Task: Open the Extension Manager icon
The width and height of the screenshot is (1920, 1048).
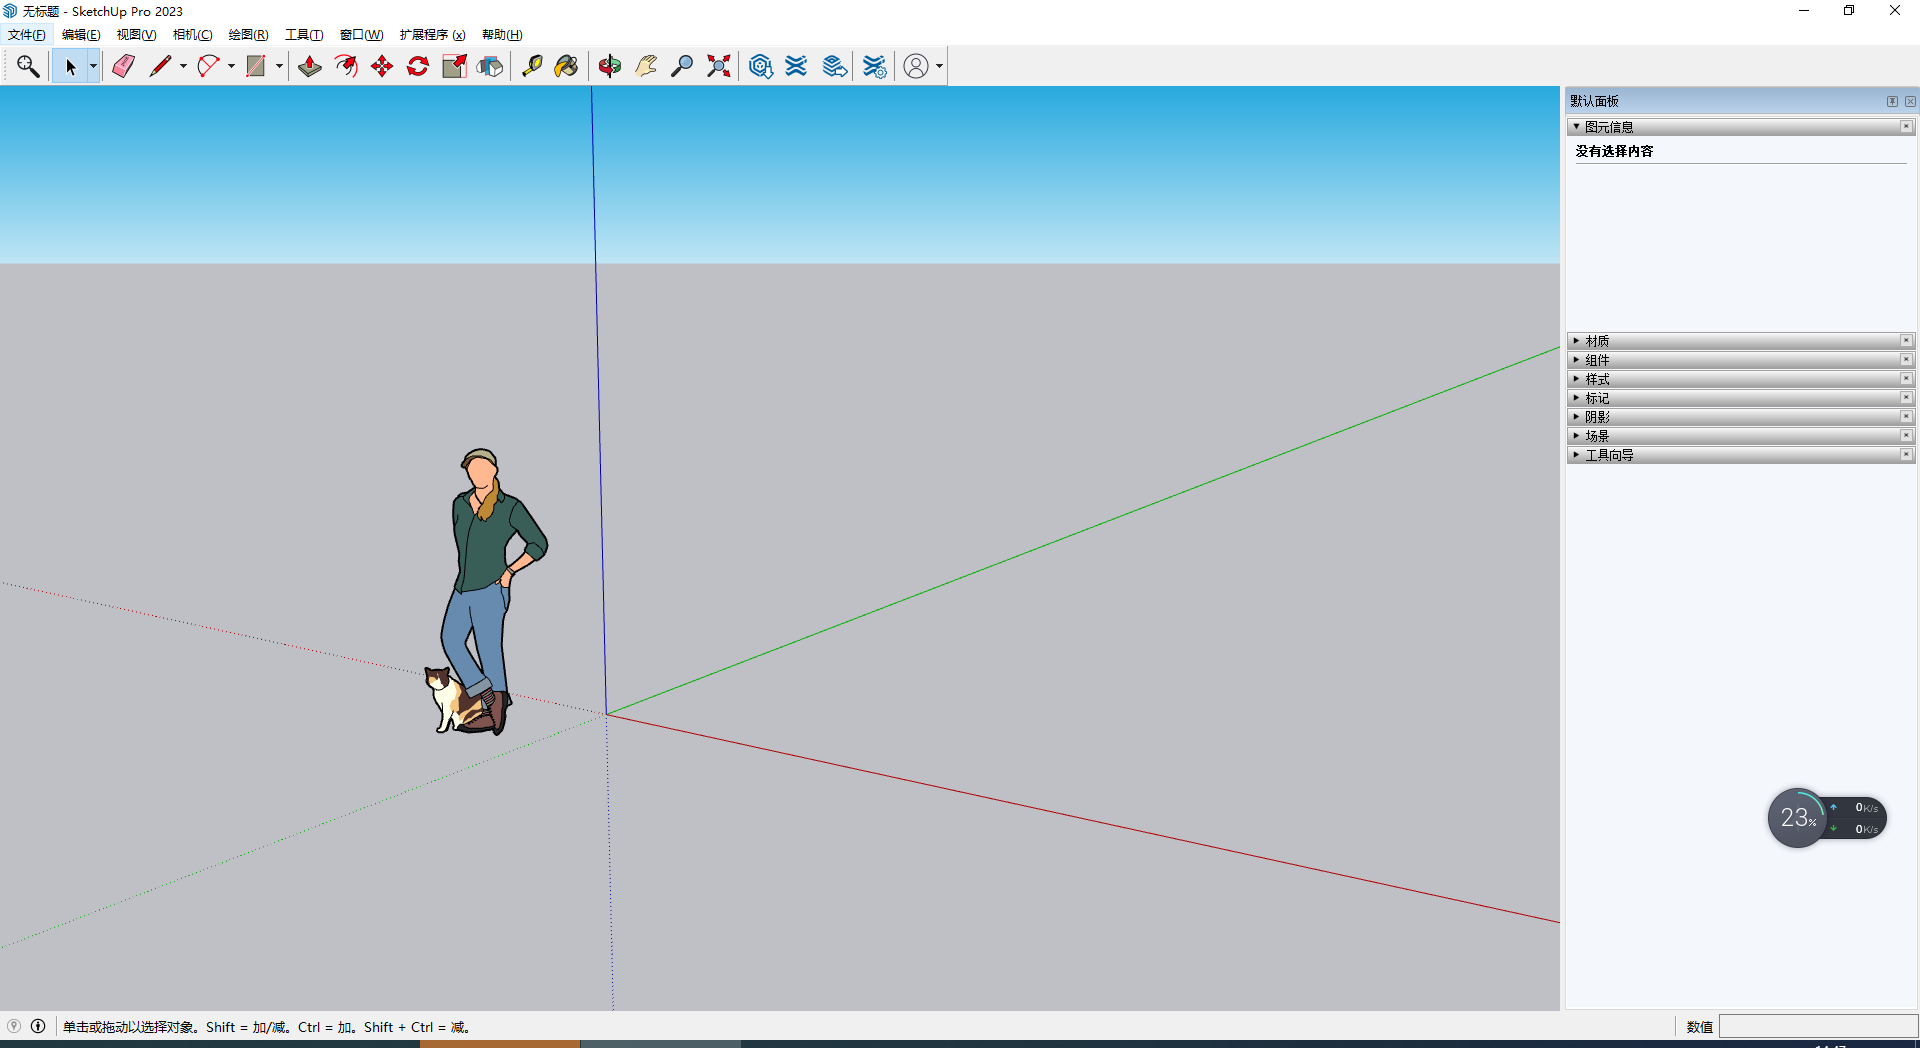Action: pos(874,66)
